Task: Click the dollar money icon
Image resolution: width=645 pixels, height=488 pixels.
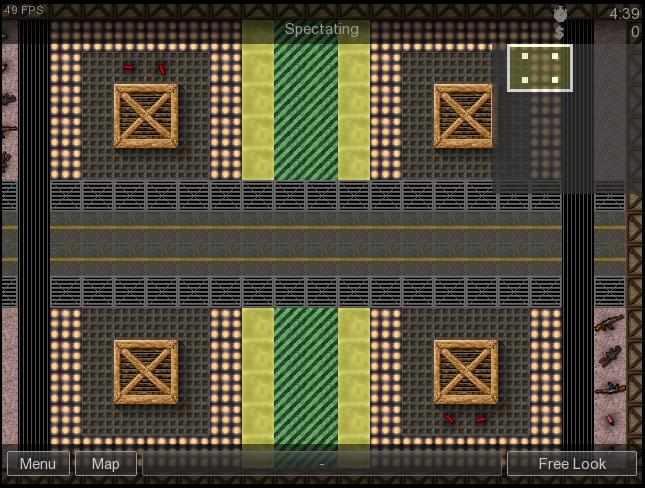Action: pos(559,32)
